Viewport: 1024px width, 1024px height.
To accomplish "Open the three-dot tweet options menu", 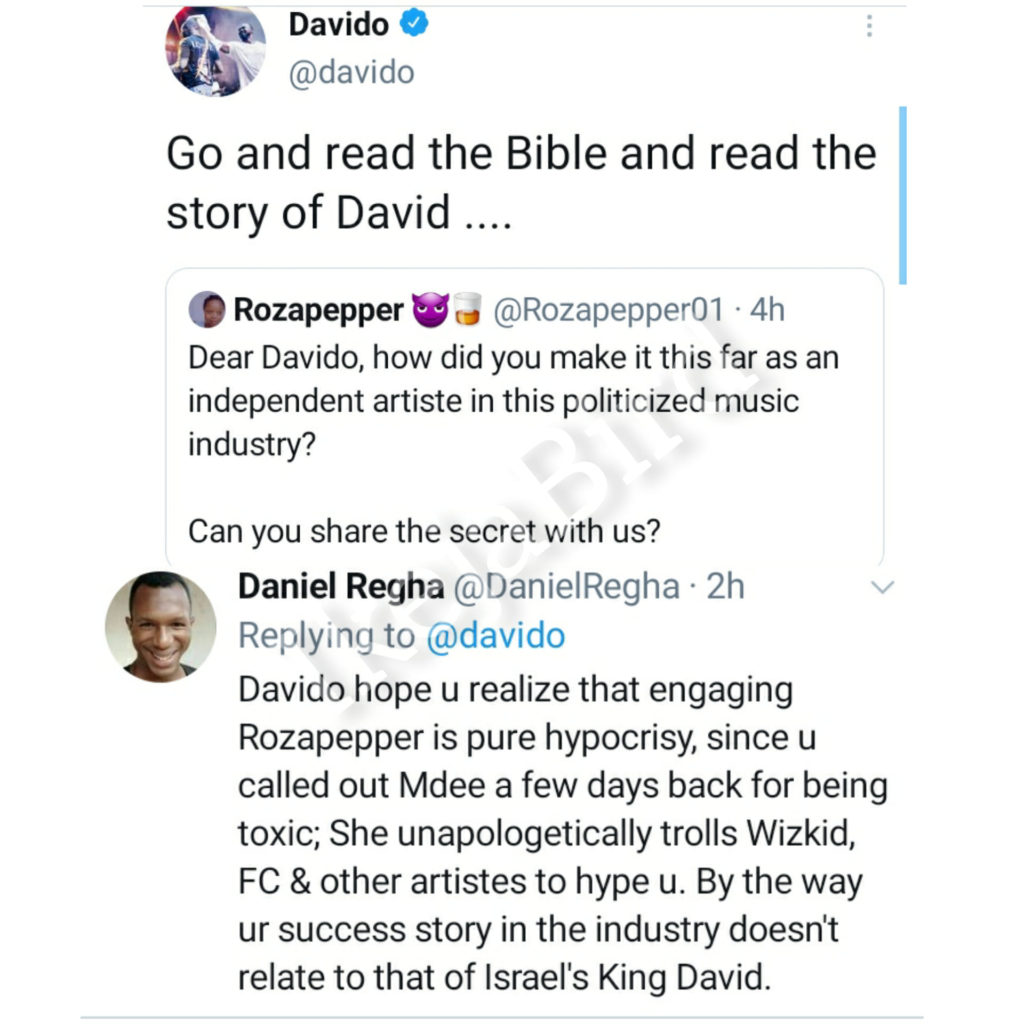I will point(869,27).
